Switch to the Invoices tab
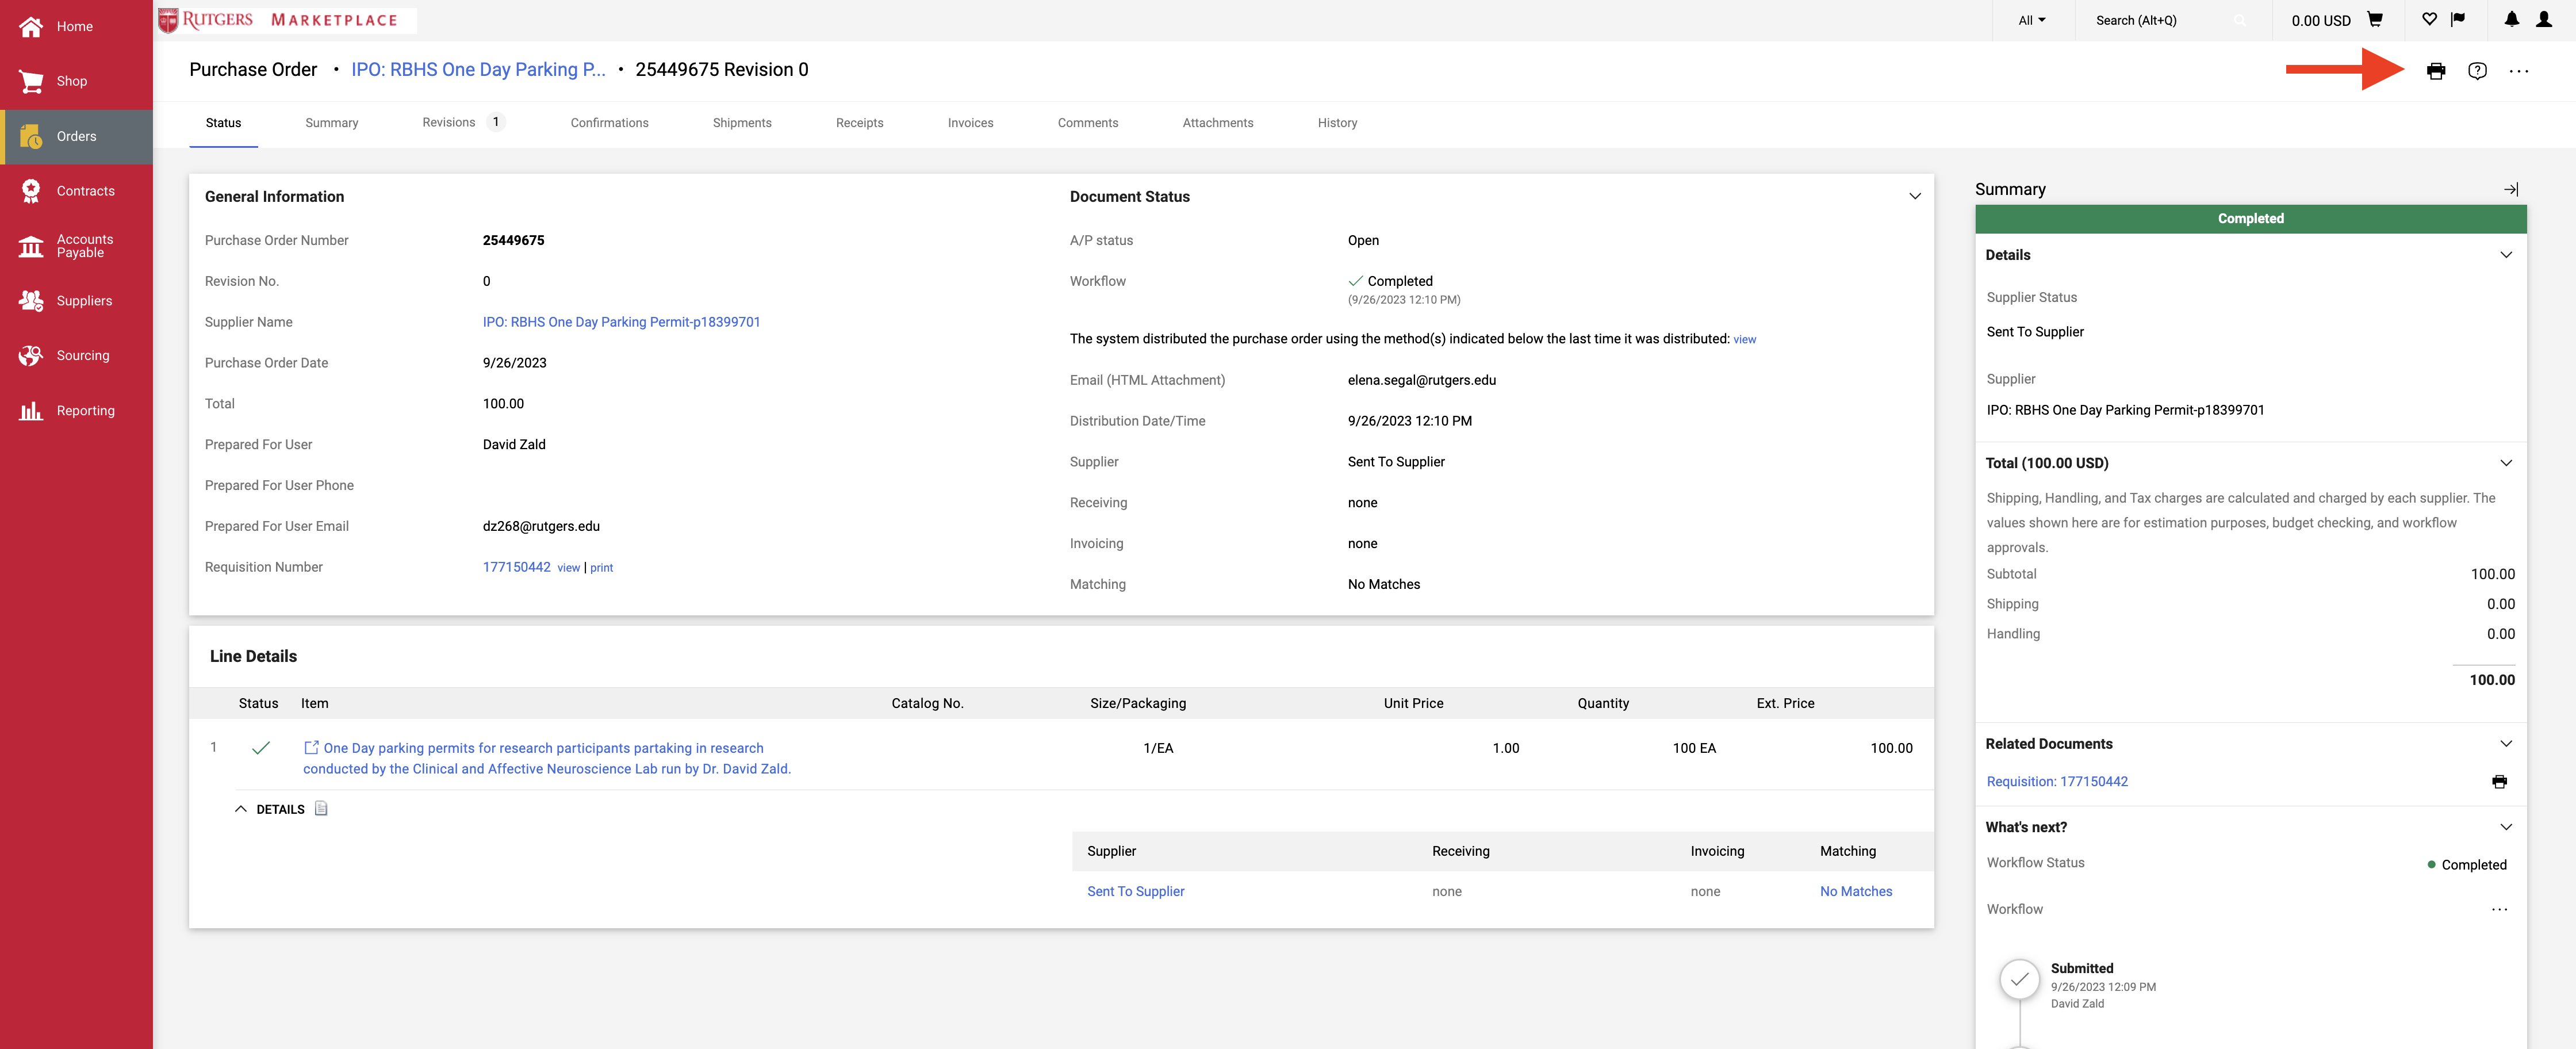 970,123
